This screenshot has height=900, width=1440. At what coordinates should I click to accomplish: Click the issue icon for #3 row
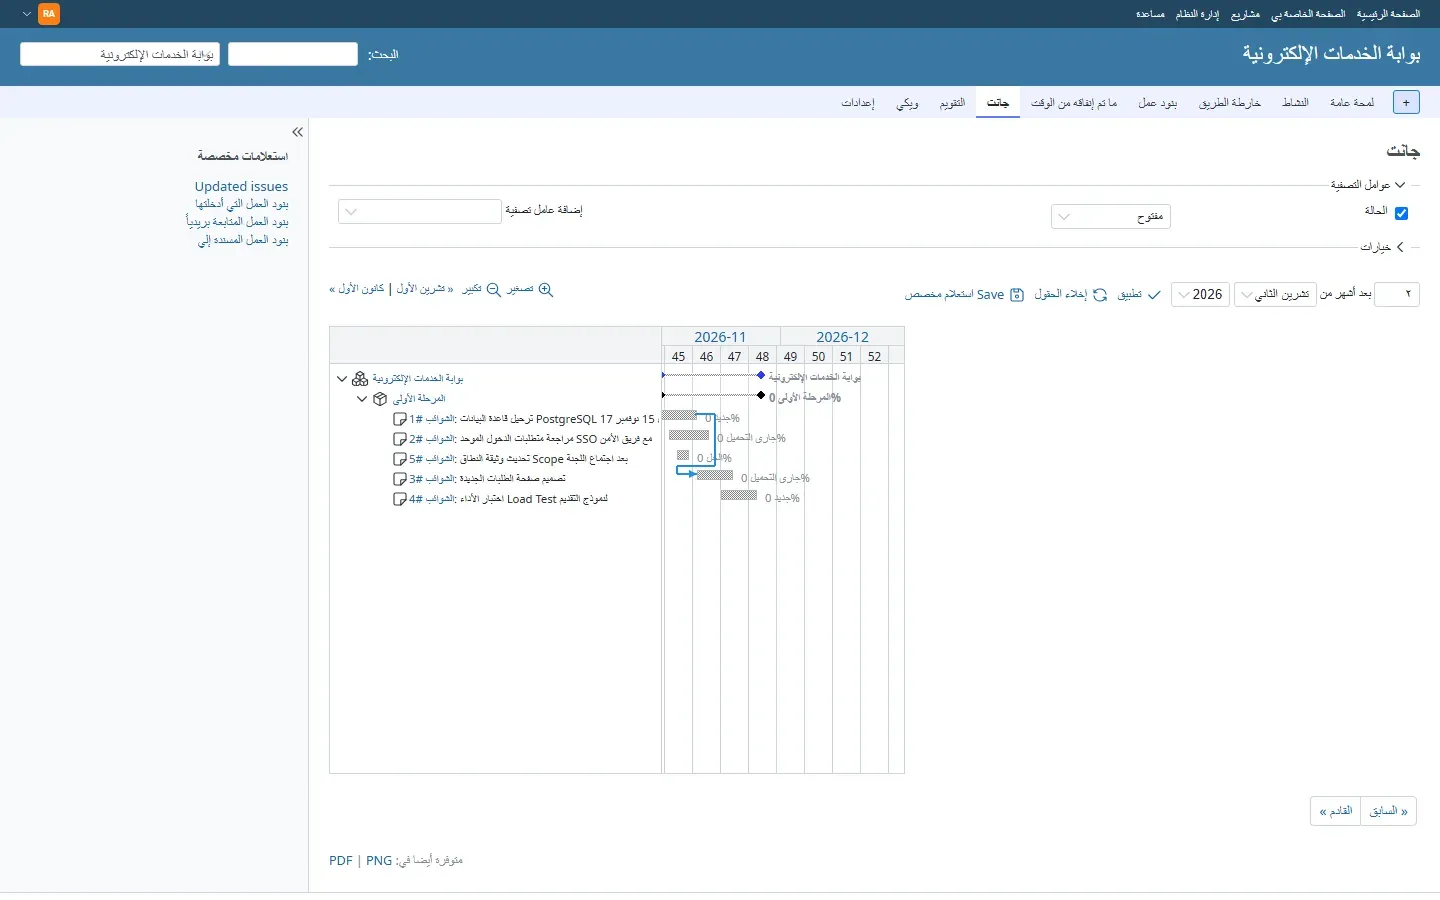400,479
